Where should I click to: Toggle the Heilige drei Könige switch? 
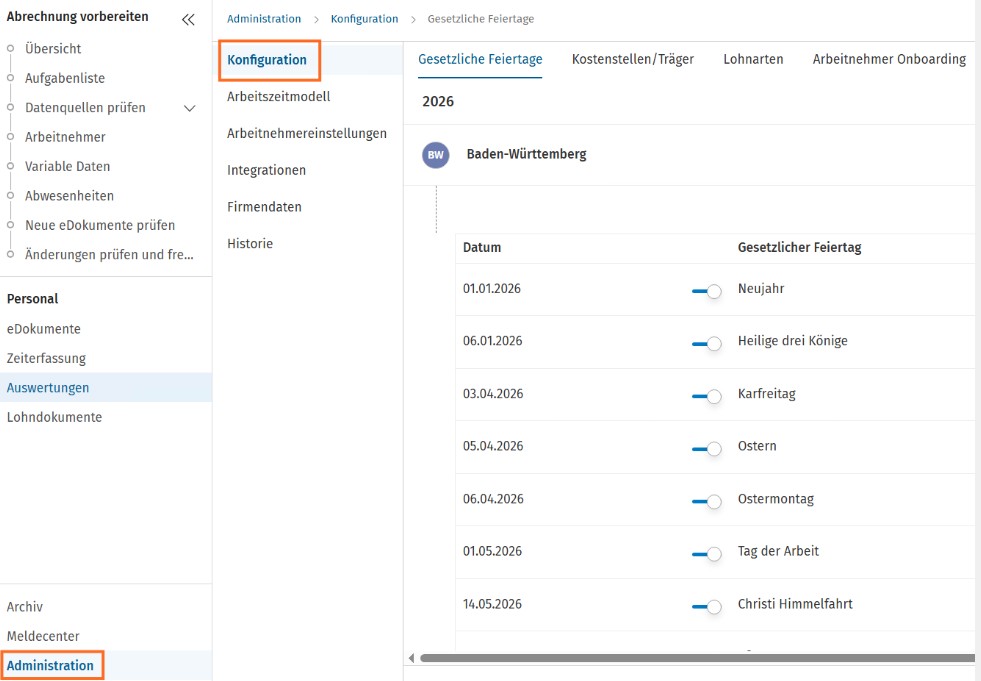[706, 344]
